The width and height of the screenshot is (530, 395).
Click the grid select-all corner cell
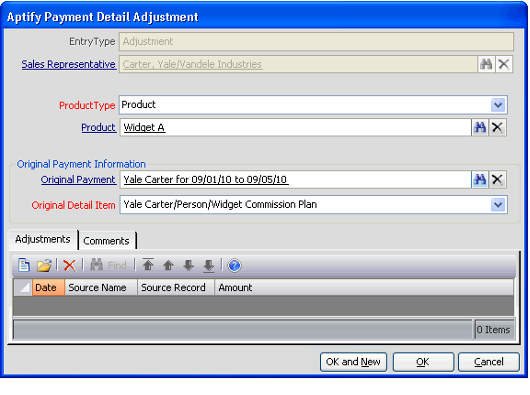coord(23,288)
